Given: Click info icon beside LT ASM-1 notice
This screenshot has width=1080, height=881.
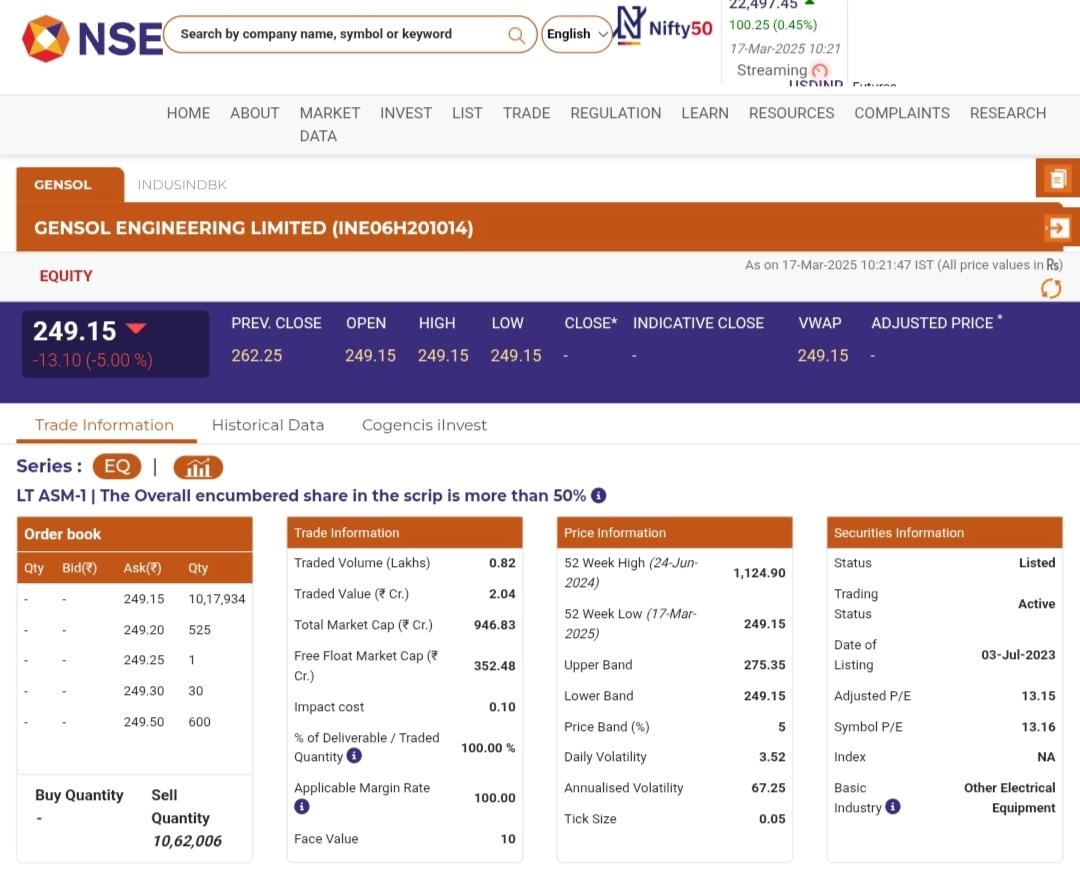Looking at the screenshot, I should click(599, 495).
